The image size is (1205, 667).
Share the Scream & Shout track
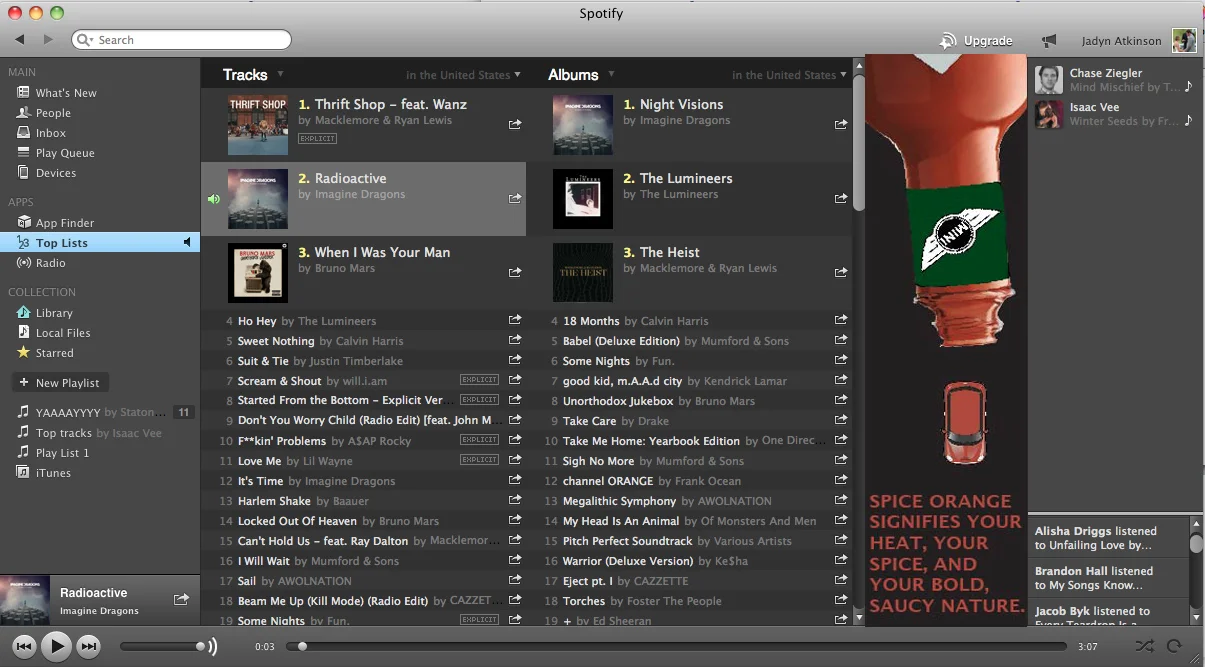pos(515,380)
